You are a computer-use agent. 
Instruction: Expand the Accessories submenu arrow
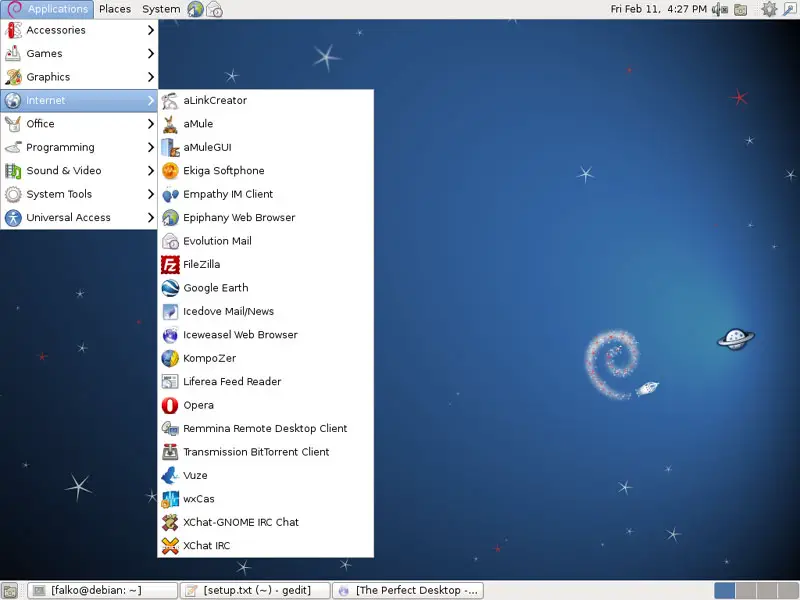coord(151,30)
